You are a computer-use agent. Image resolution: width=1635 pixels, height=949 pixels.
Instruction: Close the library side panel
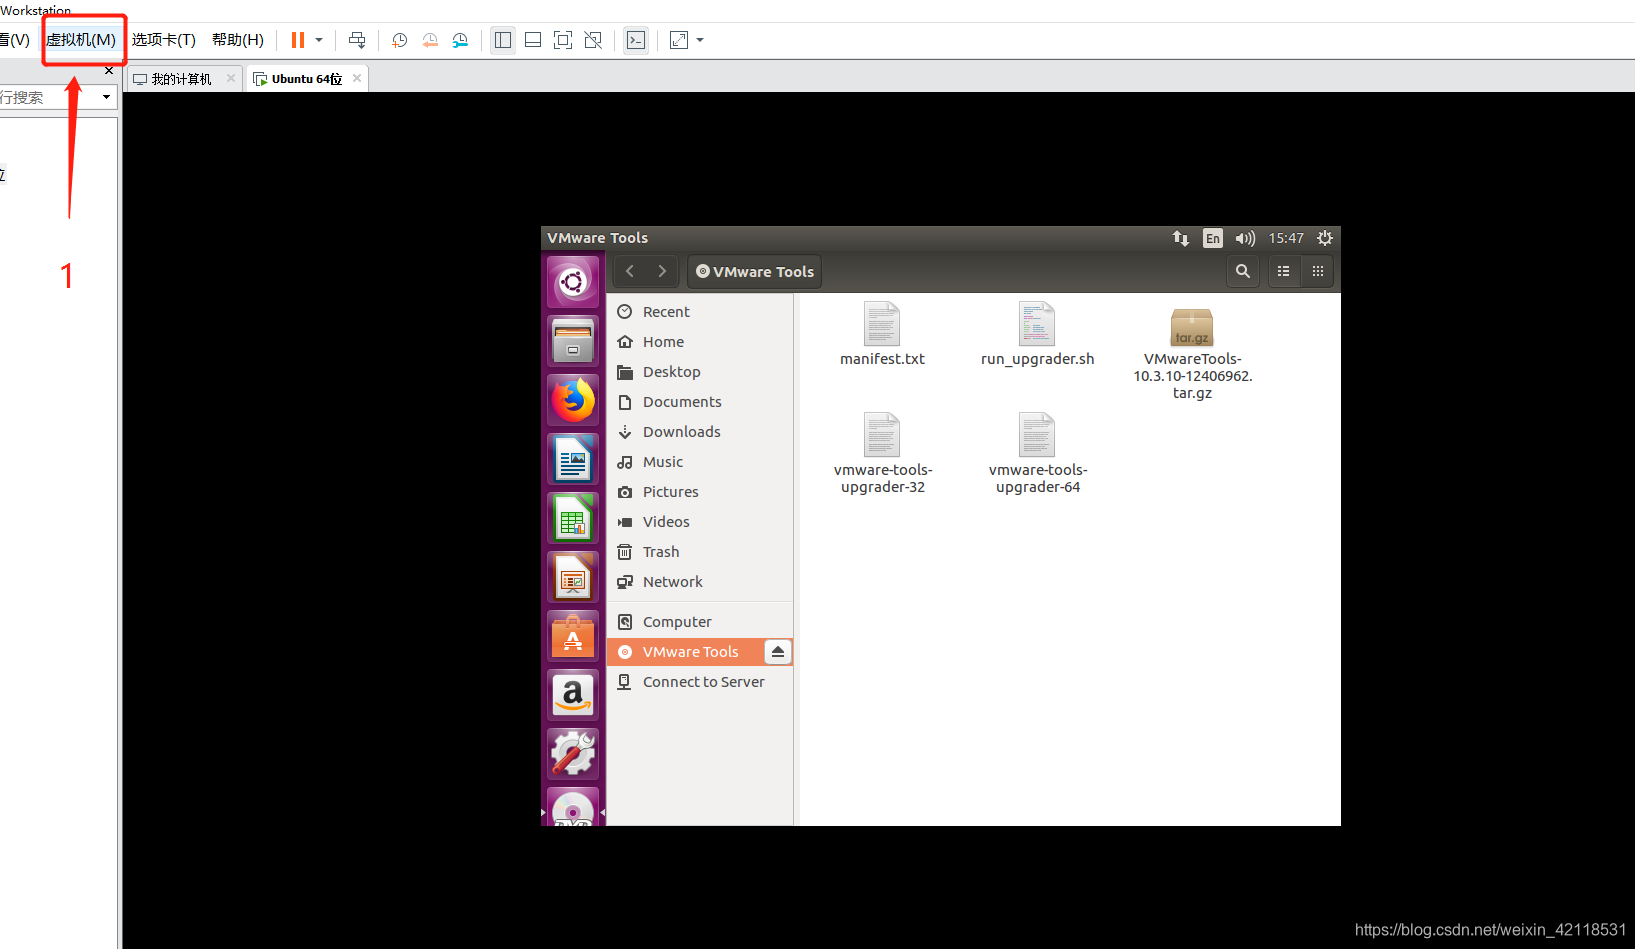click(109, 70)
